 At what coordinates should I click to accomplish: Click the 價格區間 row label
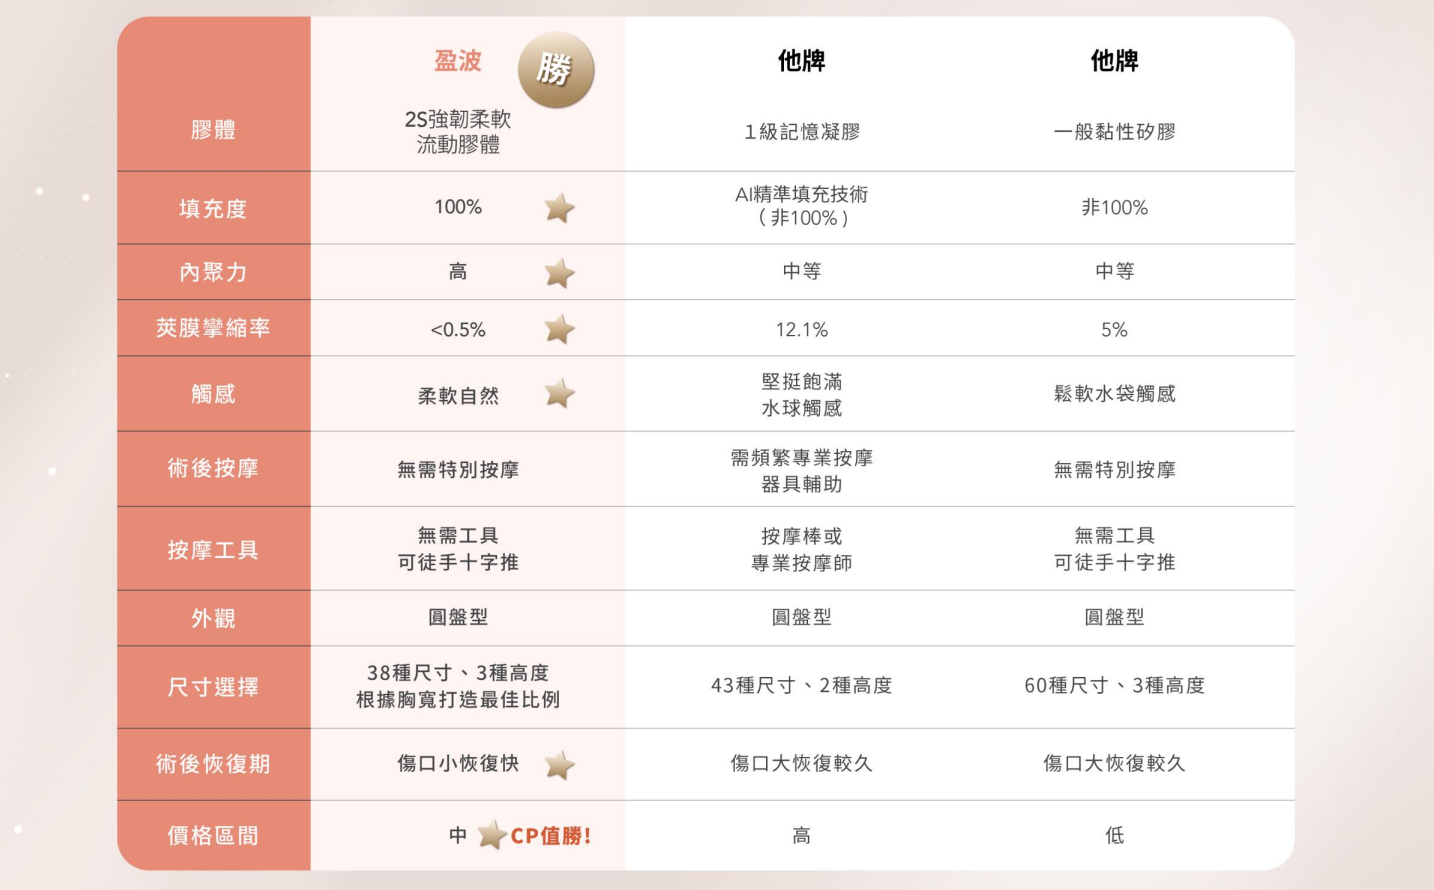(213, 835)
